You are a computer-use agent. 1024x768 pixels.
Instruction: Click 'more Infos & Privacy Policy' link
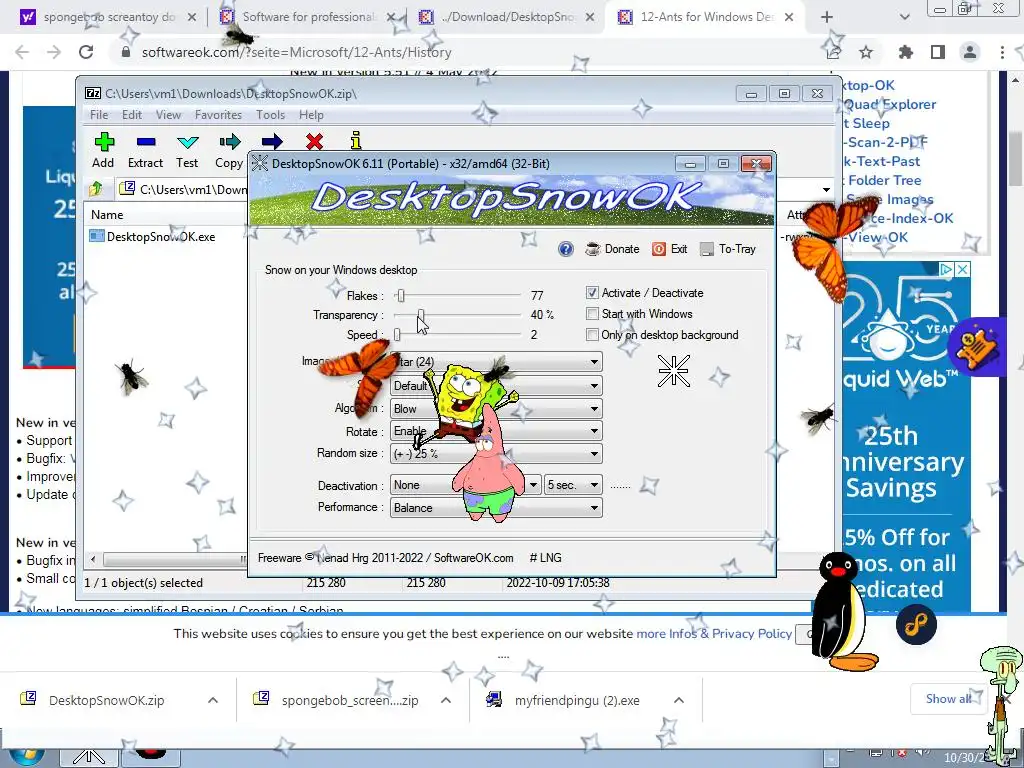[x=714, y=633]
